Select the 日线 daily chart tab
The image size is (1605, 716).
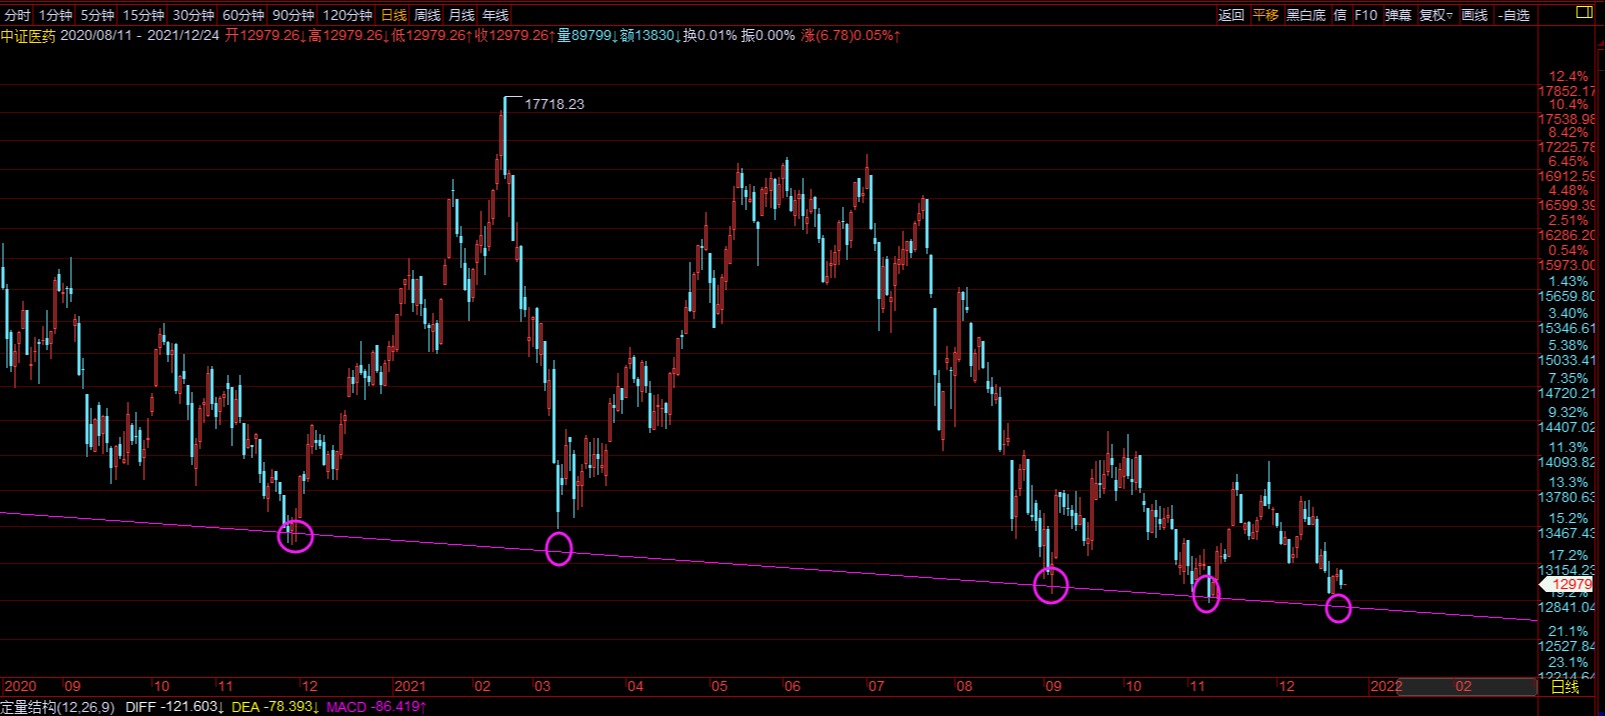point(393,15)
